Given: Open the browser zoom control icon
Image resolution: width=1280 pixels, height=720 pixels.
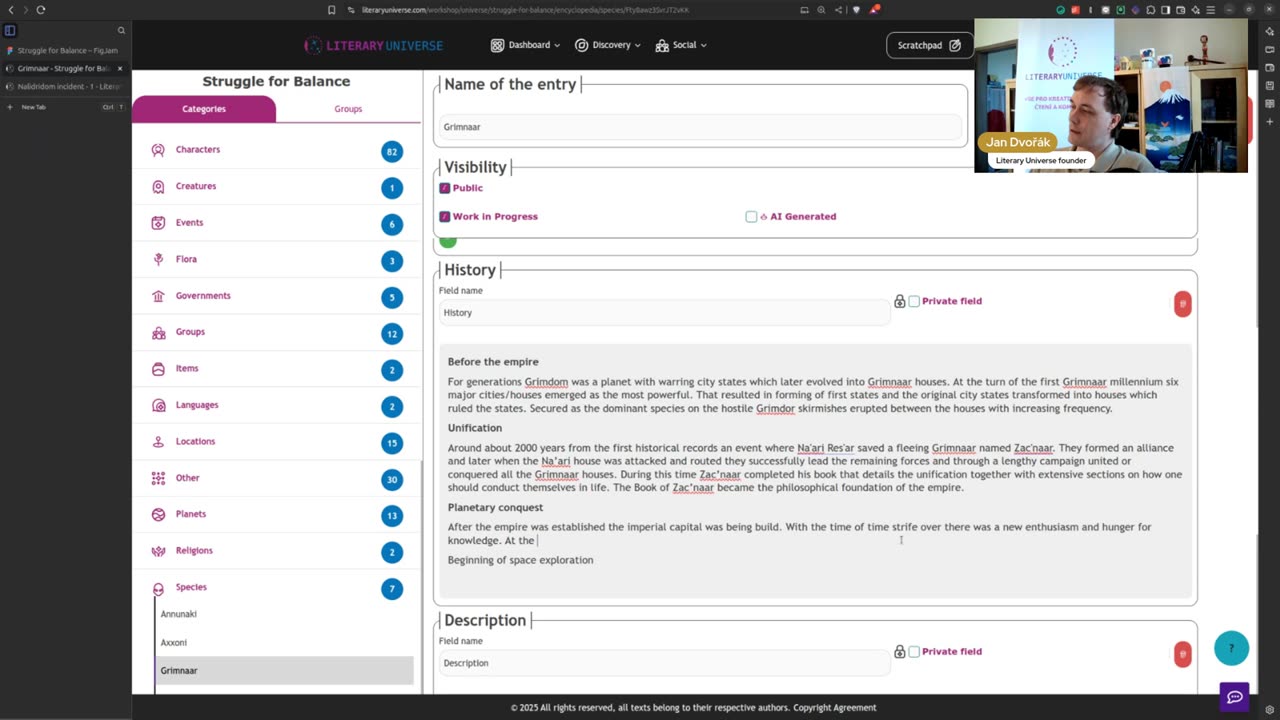Looking at the screenshot, I should tap(821, 10).
